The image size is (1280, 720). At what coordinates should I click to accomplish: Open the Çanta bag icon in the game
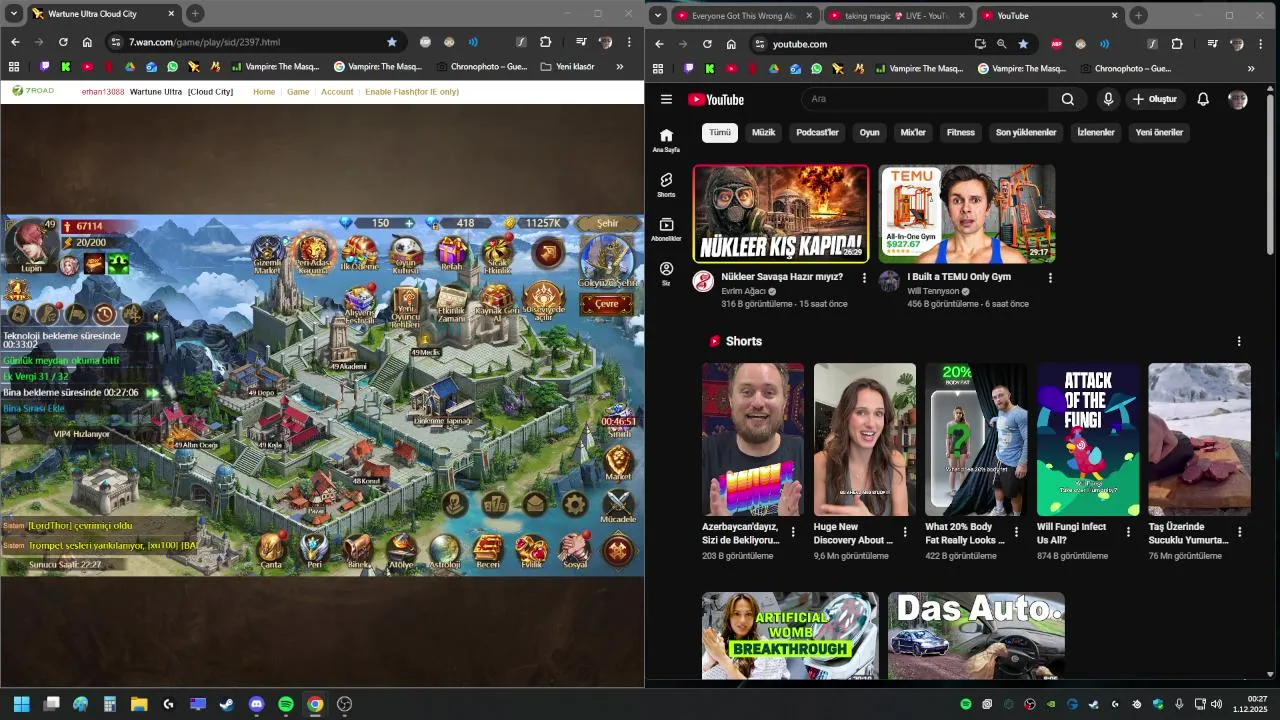click(x=271, y=549)
